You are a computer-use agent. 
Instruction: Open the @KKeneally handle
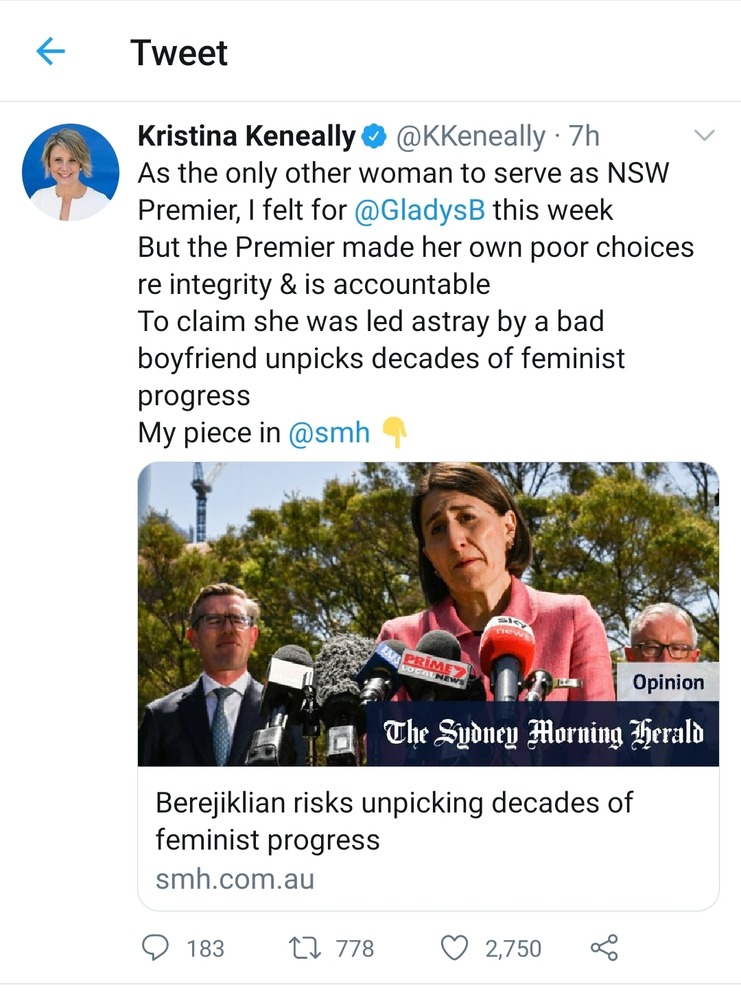[471, 136]
